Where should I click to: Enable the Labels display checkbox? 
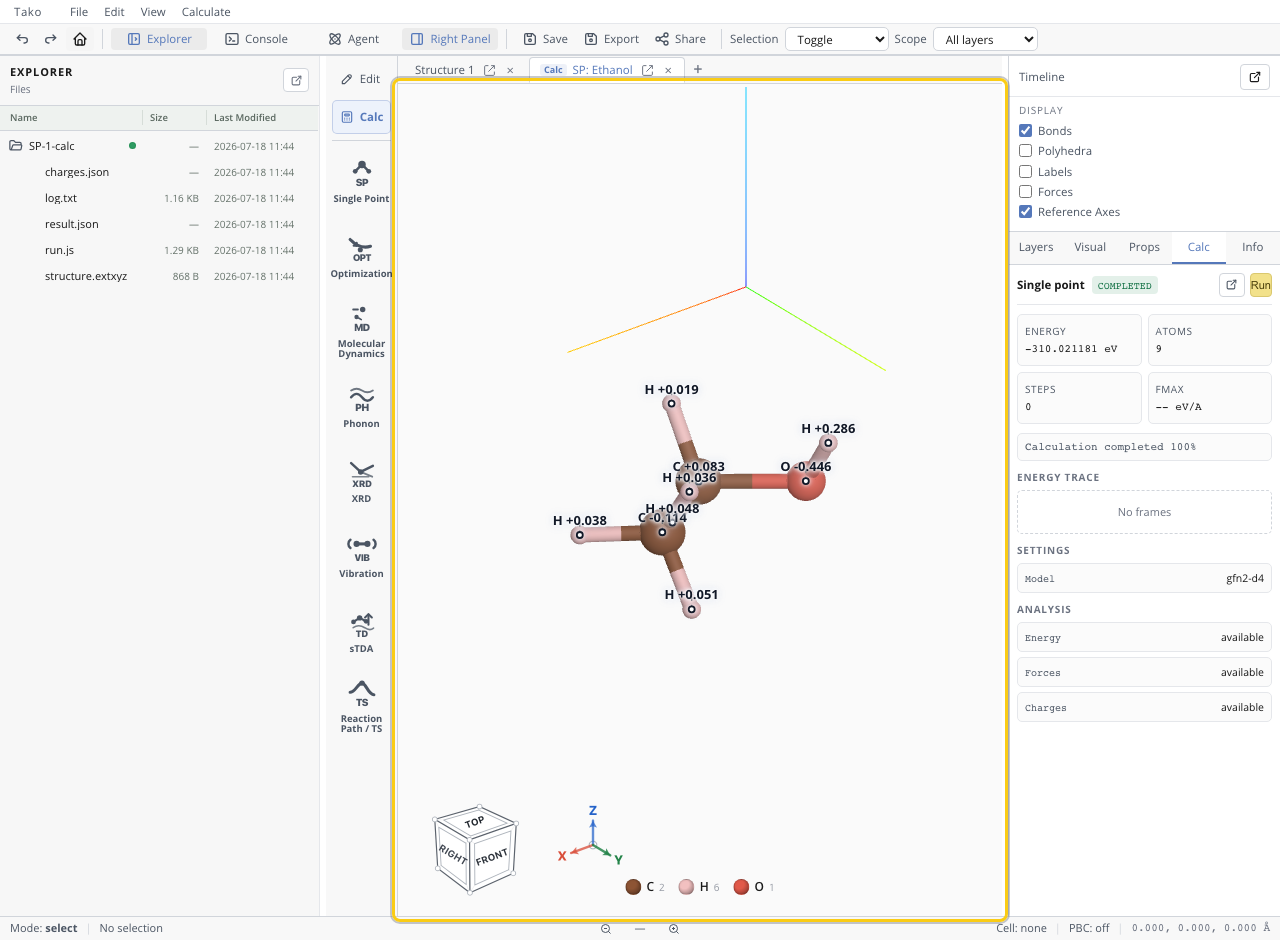coord(1025,172)
